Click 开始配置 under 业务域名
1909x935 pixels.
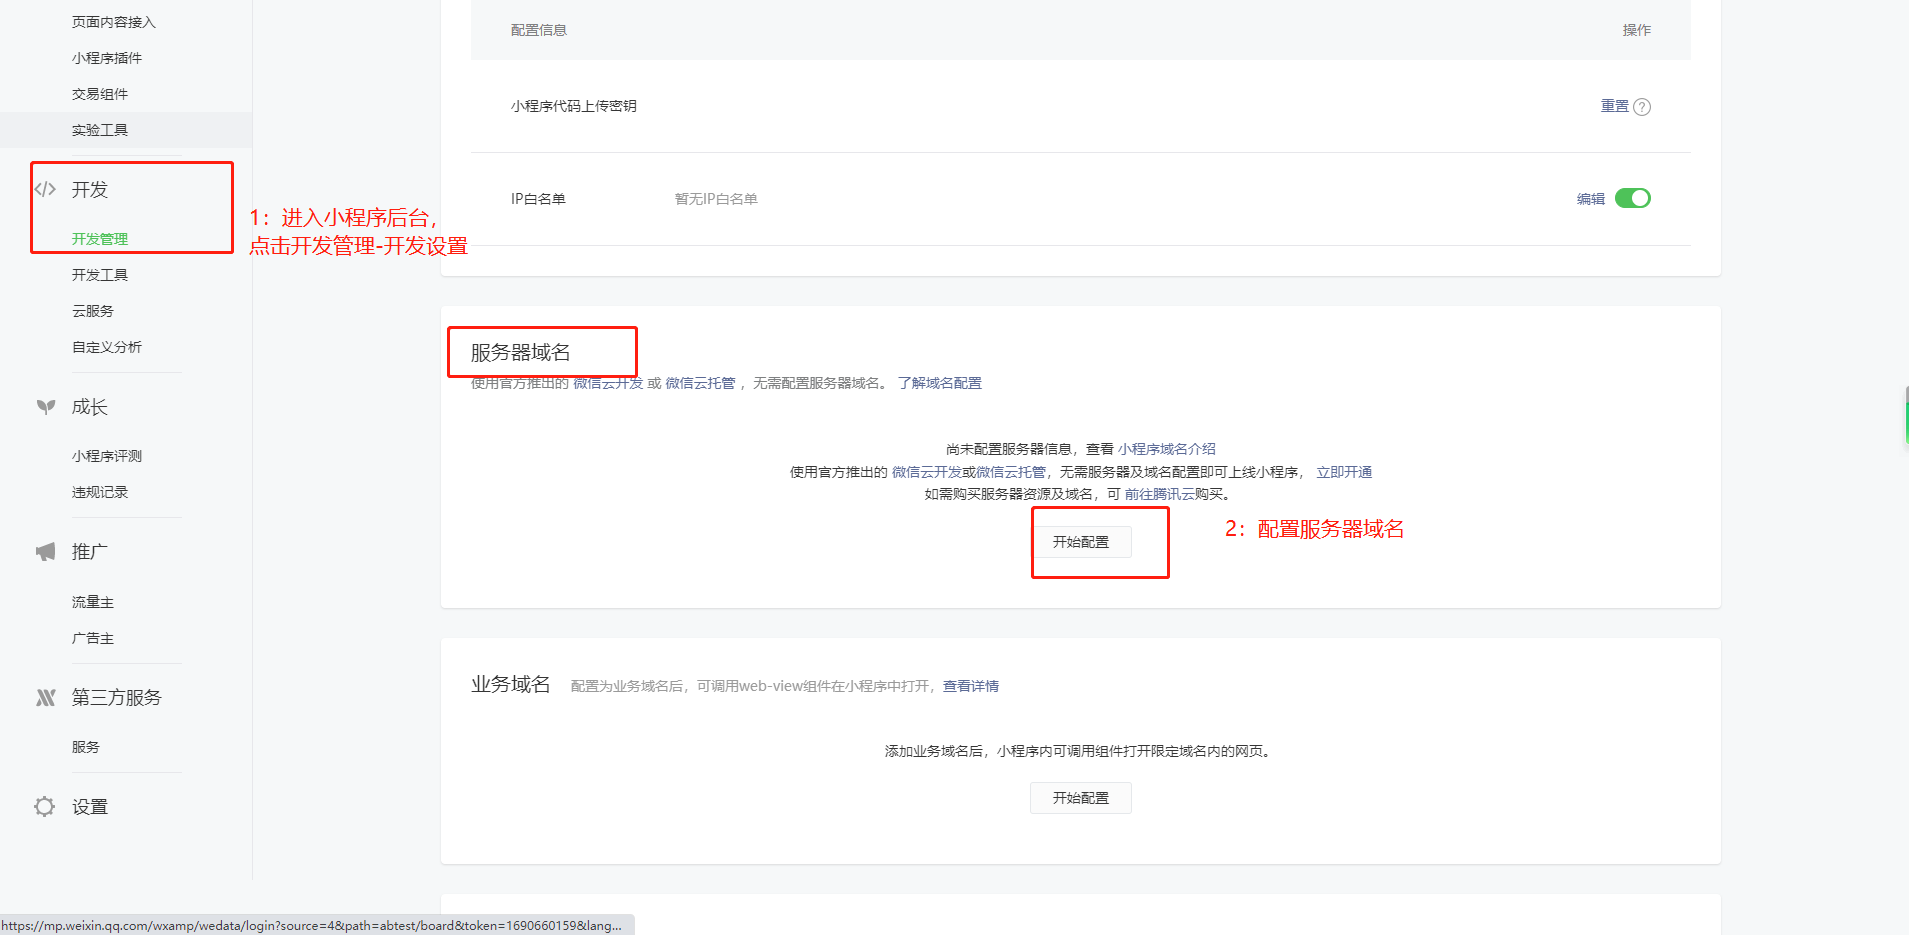click(x=1080, y=798)
